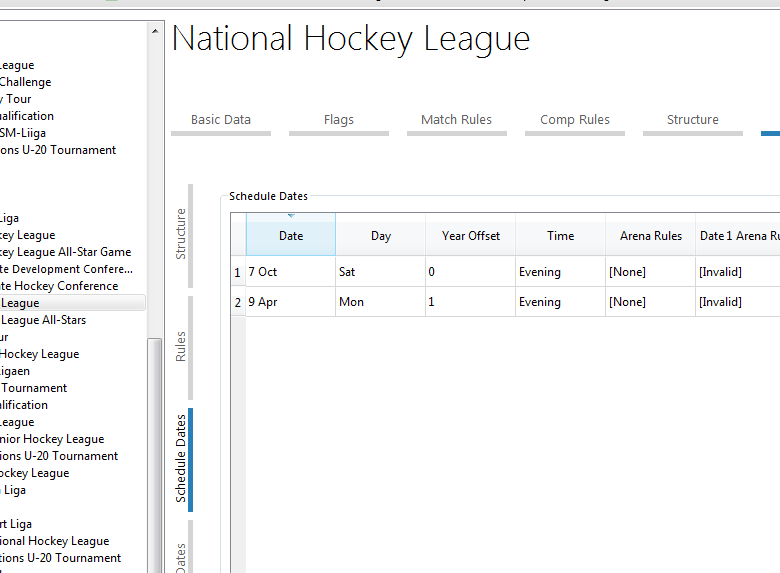The width and height of the screenshot is (780, 573).
Task: Select the highlighted 'League' list item
Action: click(72, 303)
